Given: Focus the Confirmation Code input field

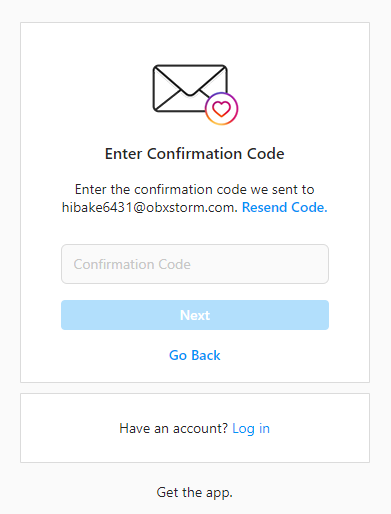Looking at the screenshot, I should point(195,264).
